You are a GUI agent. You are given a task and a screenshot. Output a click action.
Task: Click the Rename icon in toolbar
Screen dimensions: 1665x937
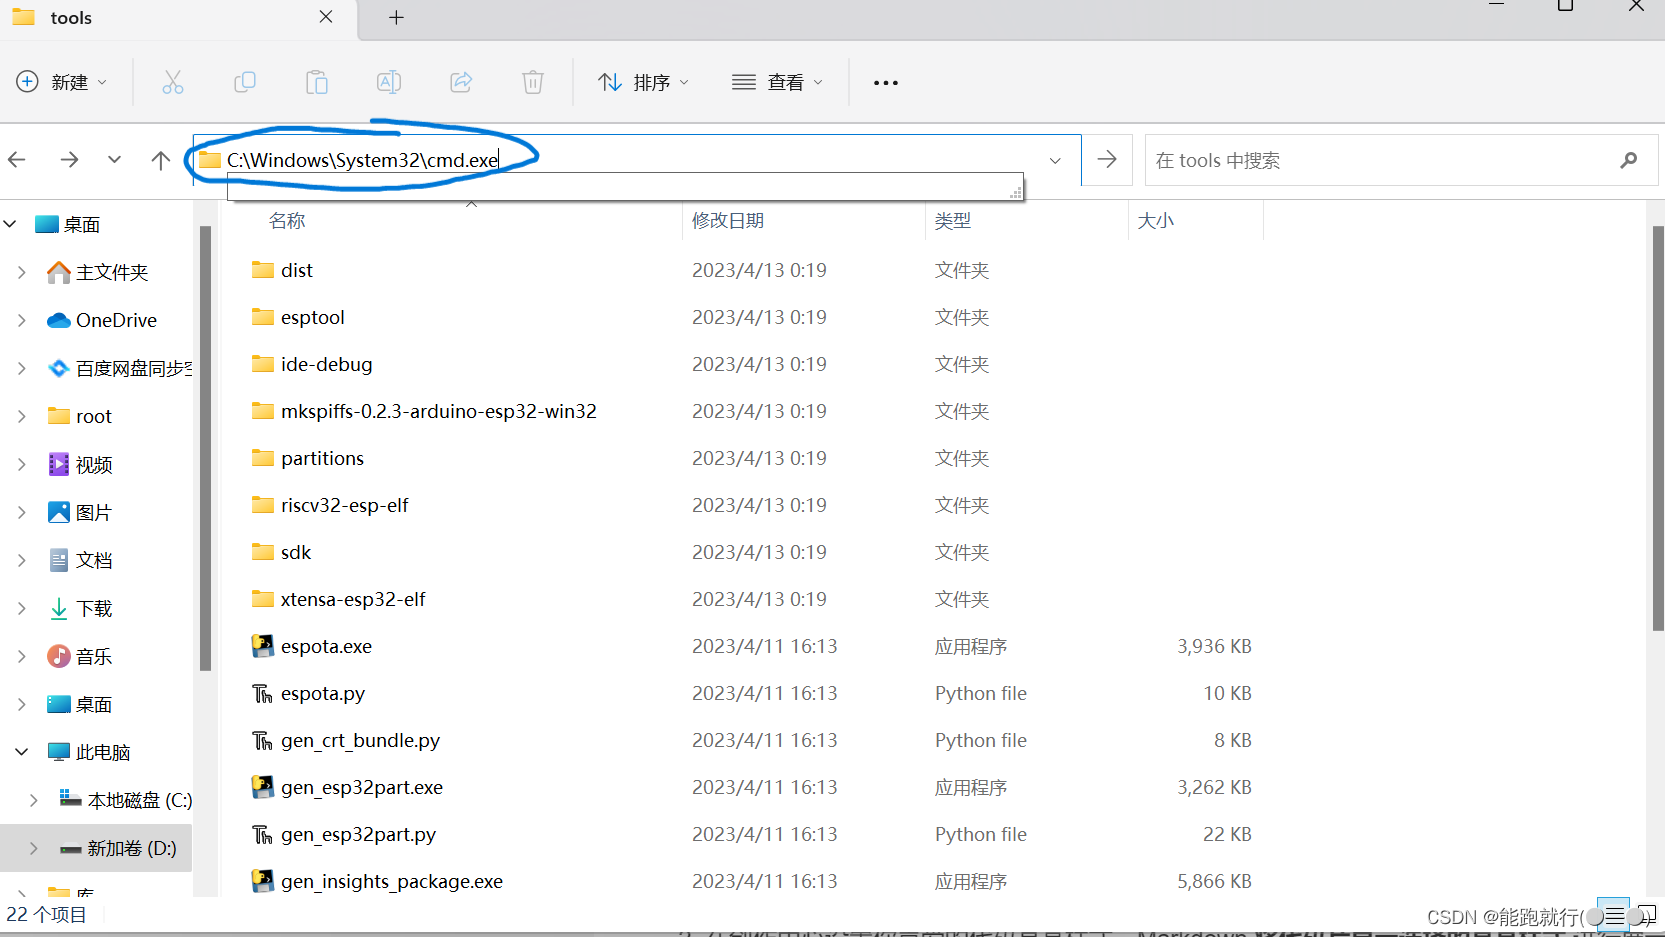389,82
